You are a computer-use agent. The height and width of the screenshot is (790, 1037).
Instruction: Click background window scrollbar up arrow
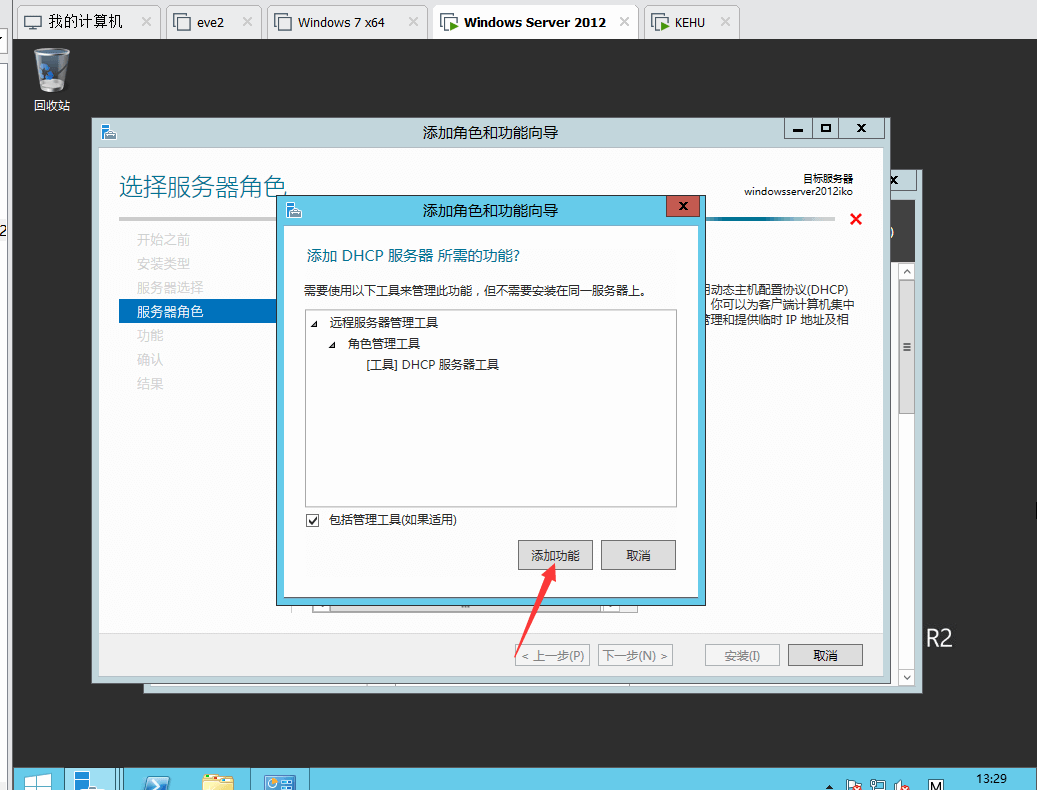907,272
